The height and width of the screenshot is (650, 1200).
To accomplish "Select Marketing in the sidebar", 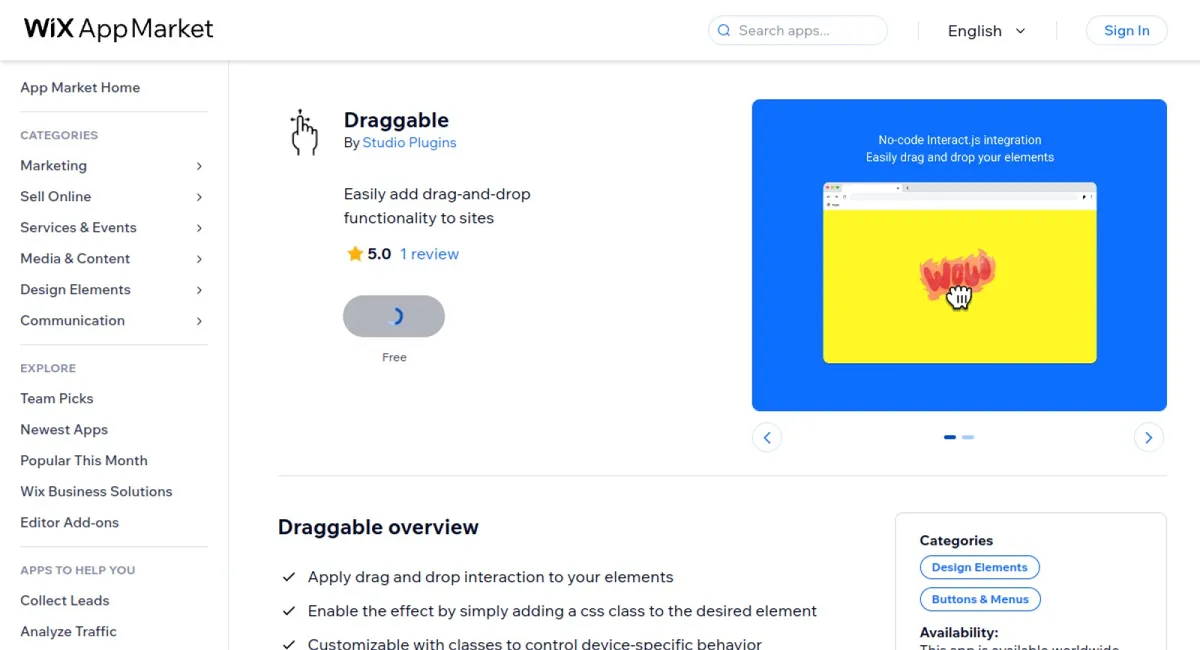I will pyautogui.click(x=53, y=165).
